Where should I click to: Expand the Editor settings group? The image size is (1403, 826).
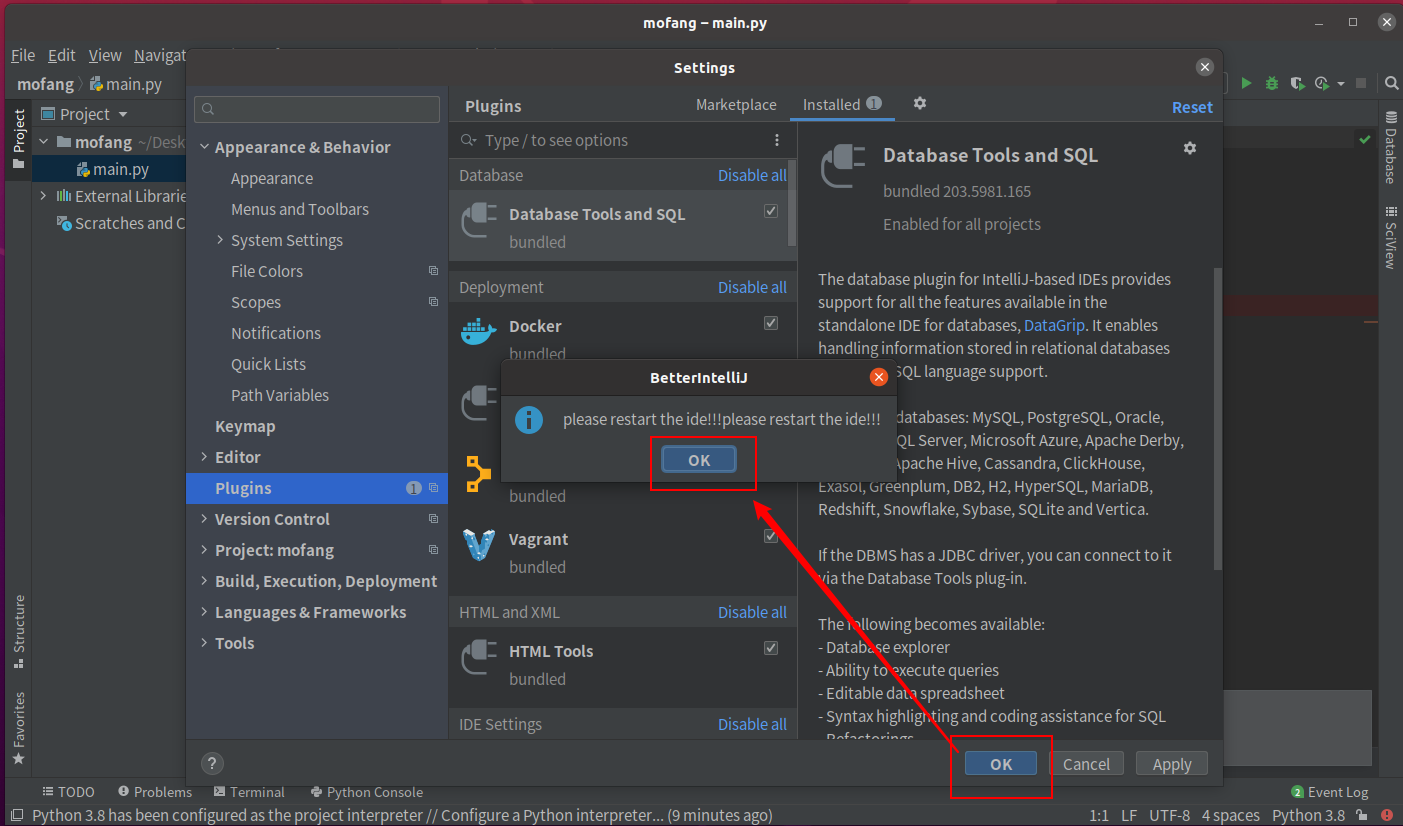click(x=205, y=457)
